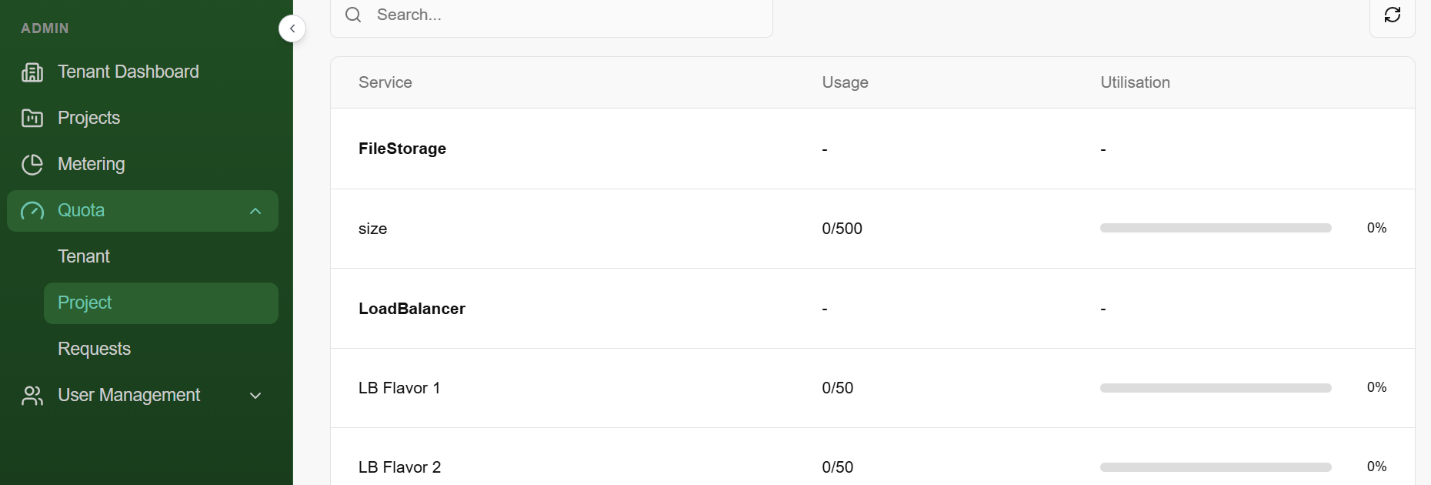Select the LoadBalancer row

(x=412, y=309)
